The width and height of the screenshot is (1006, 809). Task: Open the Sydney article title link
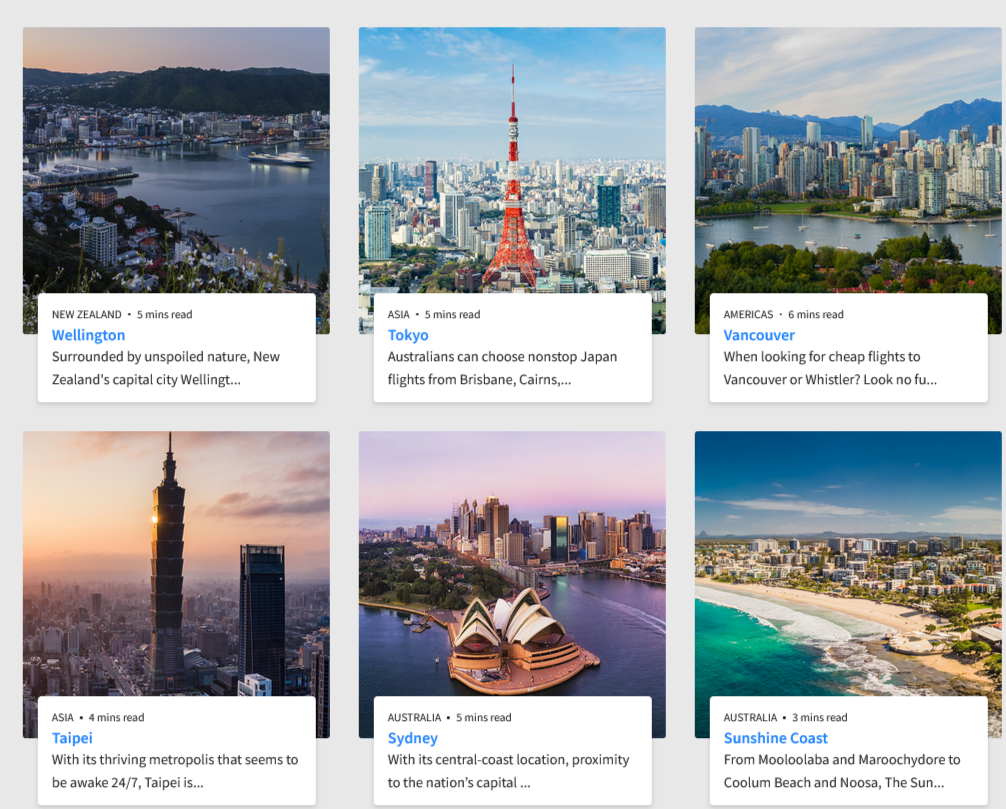(x=413, y=738)
